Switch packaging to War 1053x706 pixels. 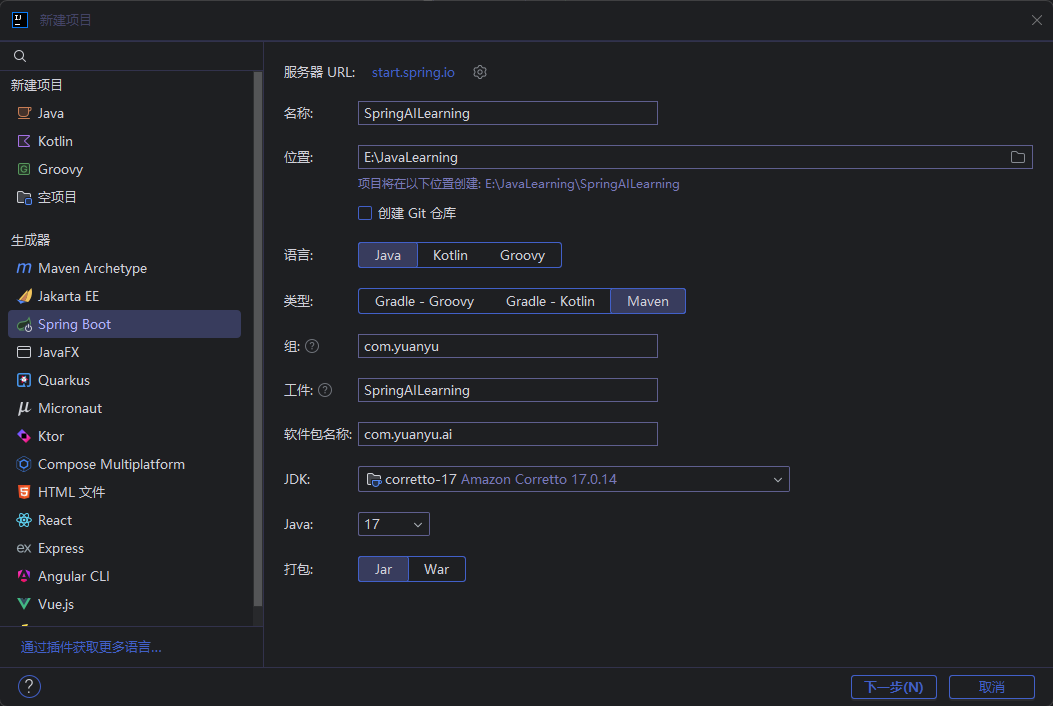(436, 569)
